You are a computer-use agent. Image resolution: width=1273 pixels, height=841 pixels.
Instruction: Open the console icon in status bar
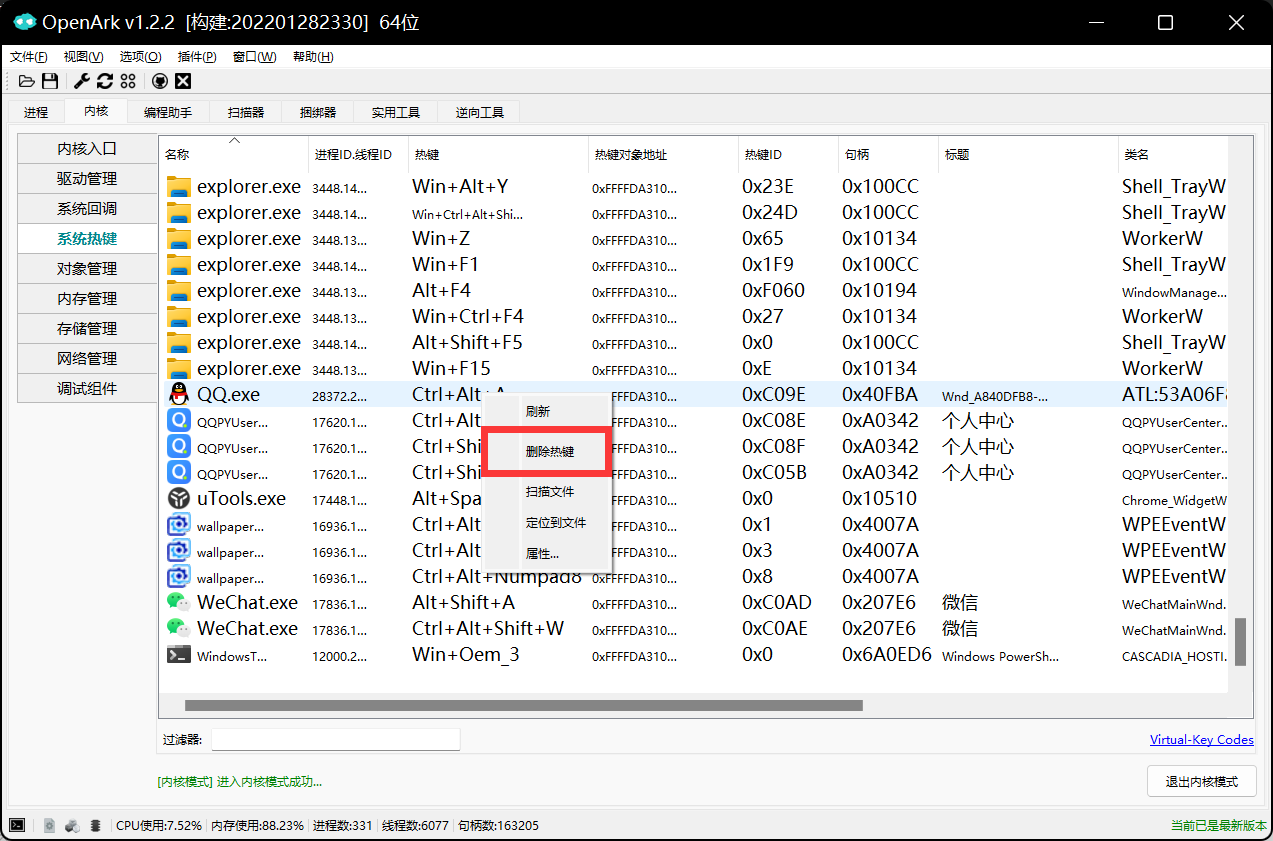coord(17,825)
